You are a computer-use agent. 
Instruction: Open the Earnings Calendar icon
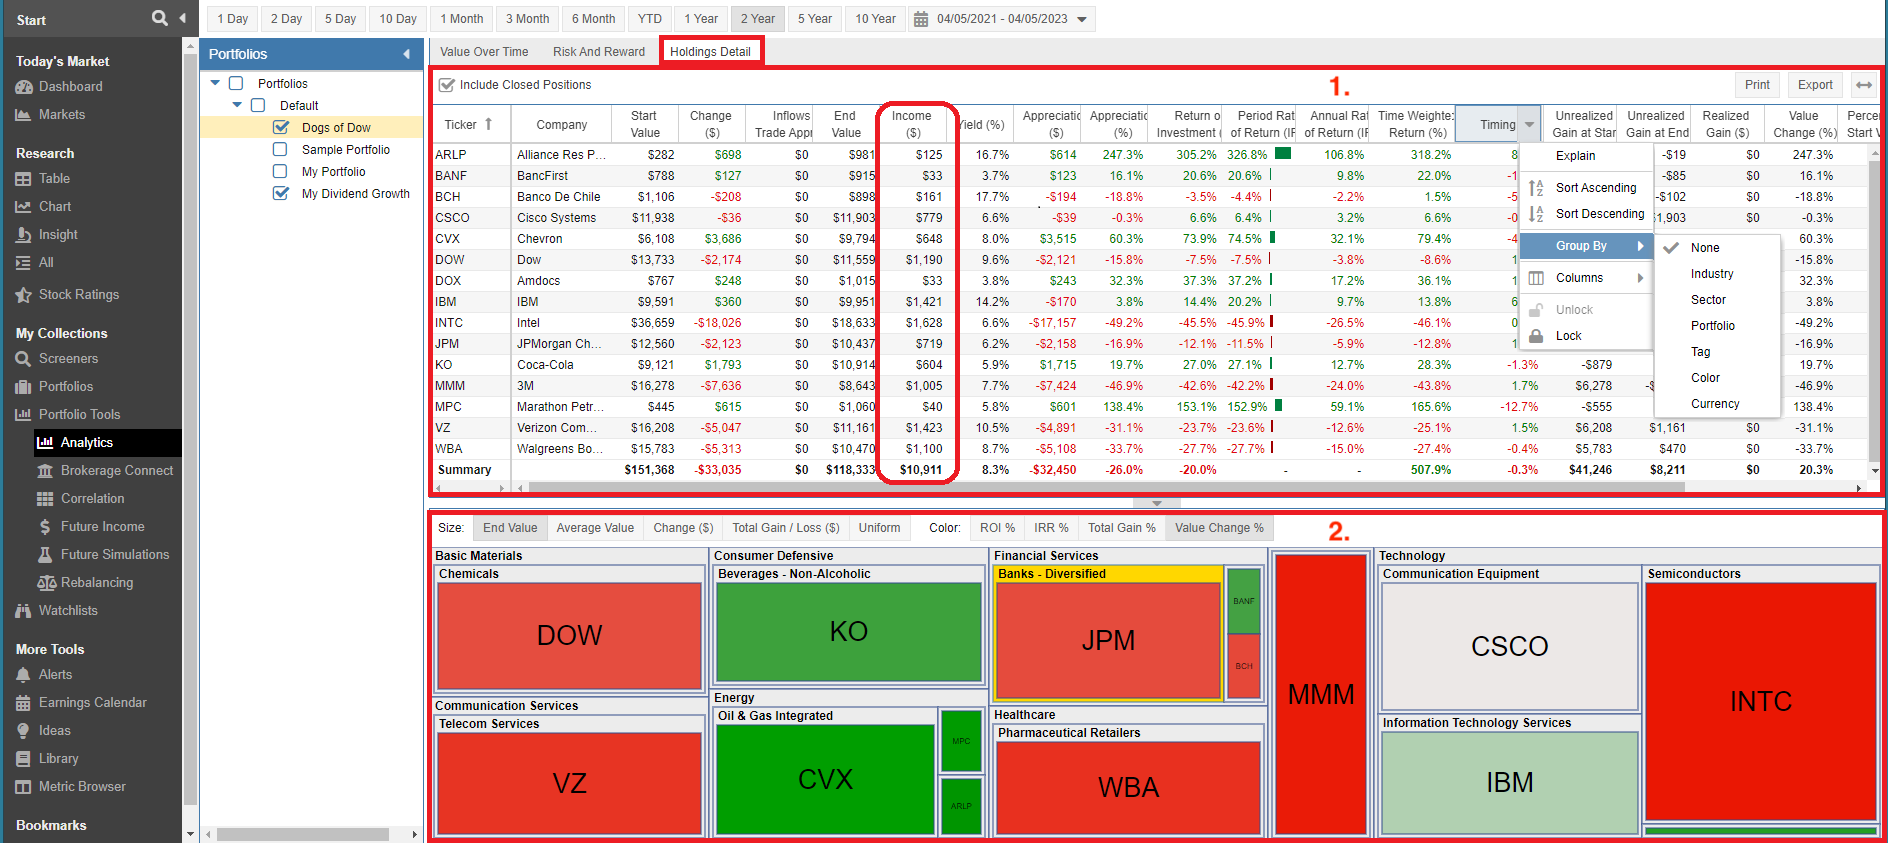click(24, 703)
